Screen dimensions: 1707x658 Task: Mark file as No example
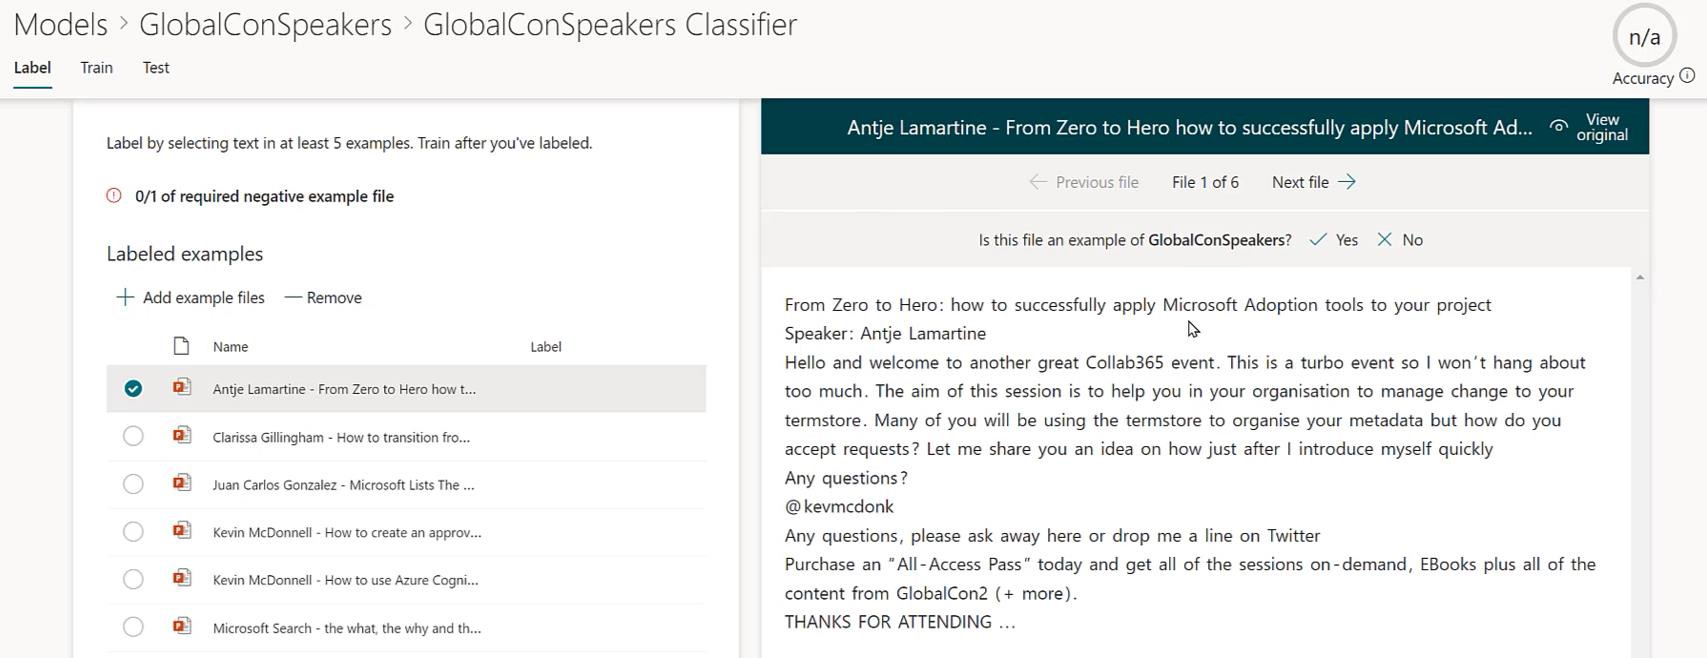click(x=1400, y=240)
